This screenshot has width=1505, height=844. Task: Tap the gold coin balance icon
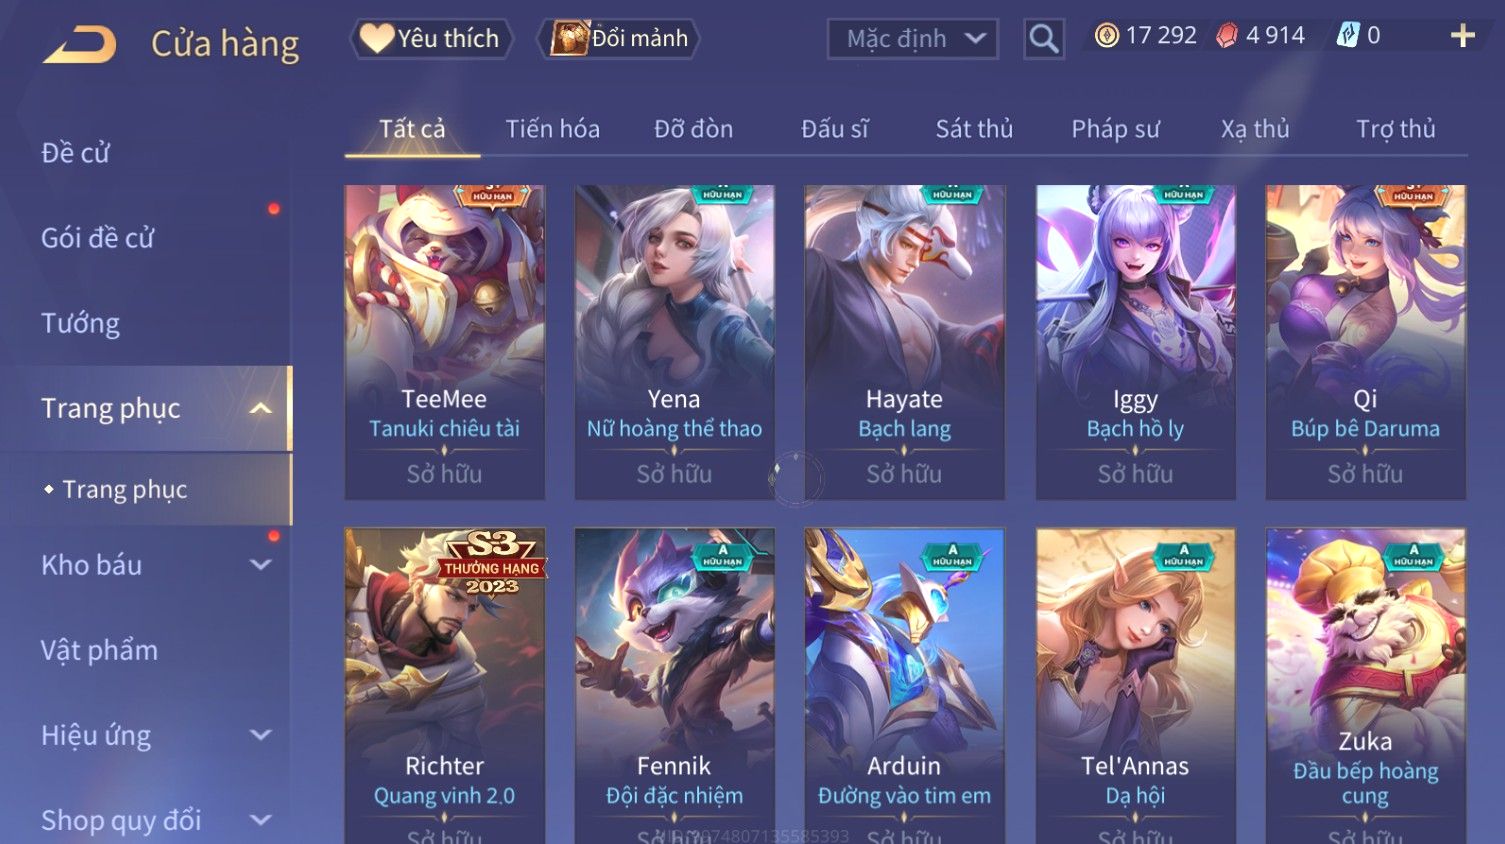[x=1106, y=36]
